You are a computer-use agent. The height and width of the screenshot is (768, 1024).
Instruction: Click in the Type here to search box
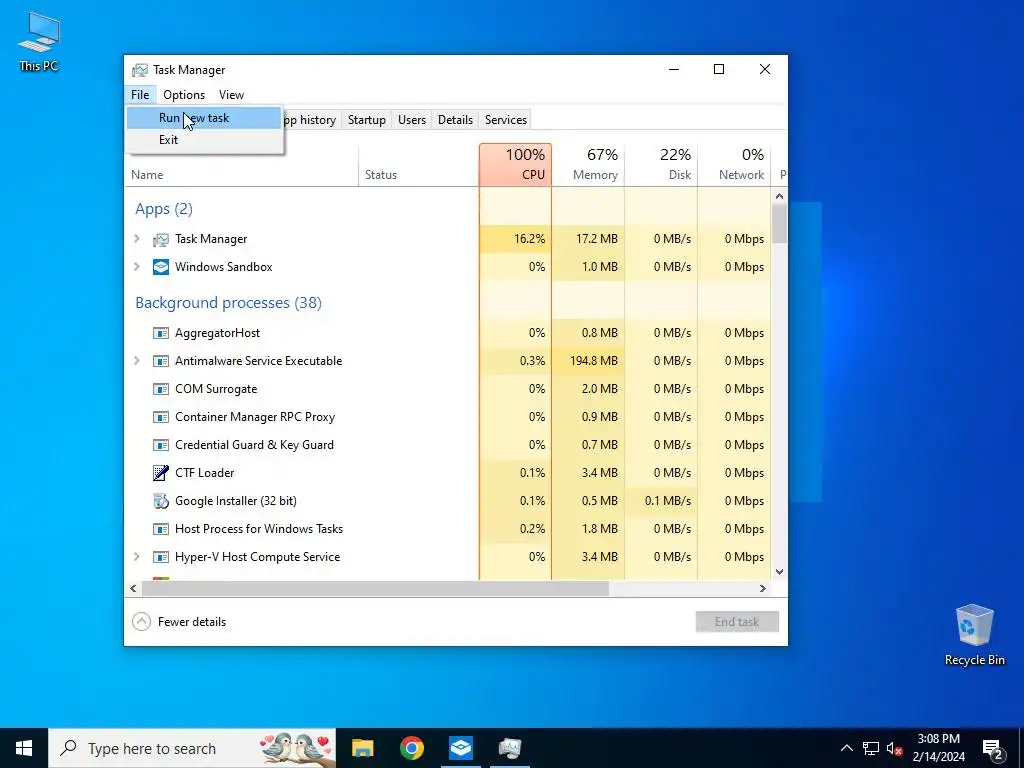pos(193,748)
